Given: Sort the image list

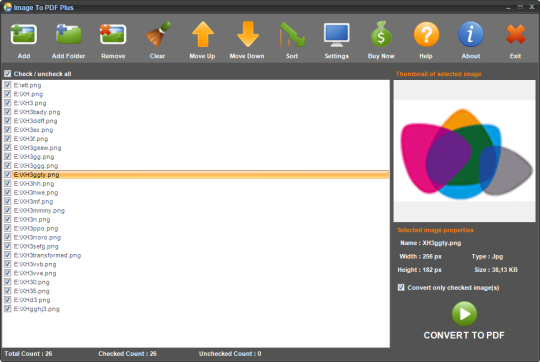Looking at the screenshot, I should (292, 34).
